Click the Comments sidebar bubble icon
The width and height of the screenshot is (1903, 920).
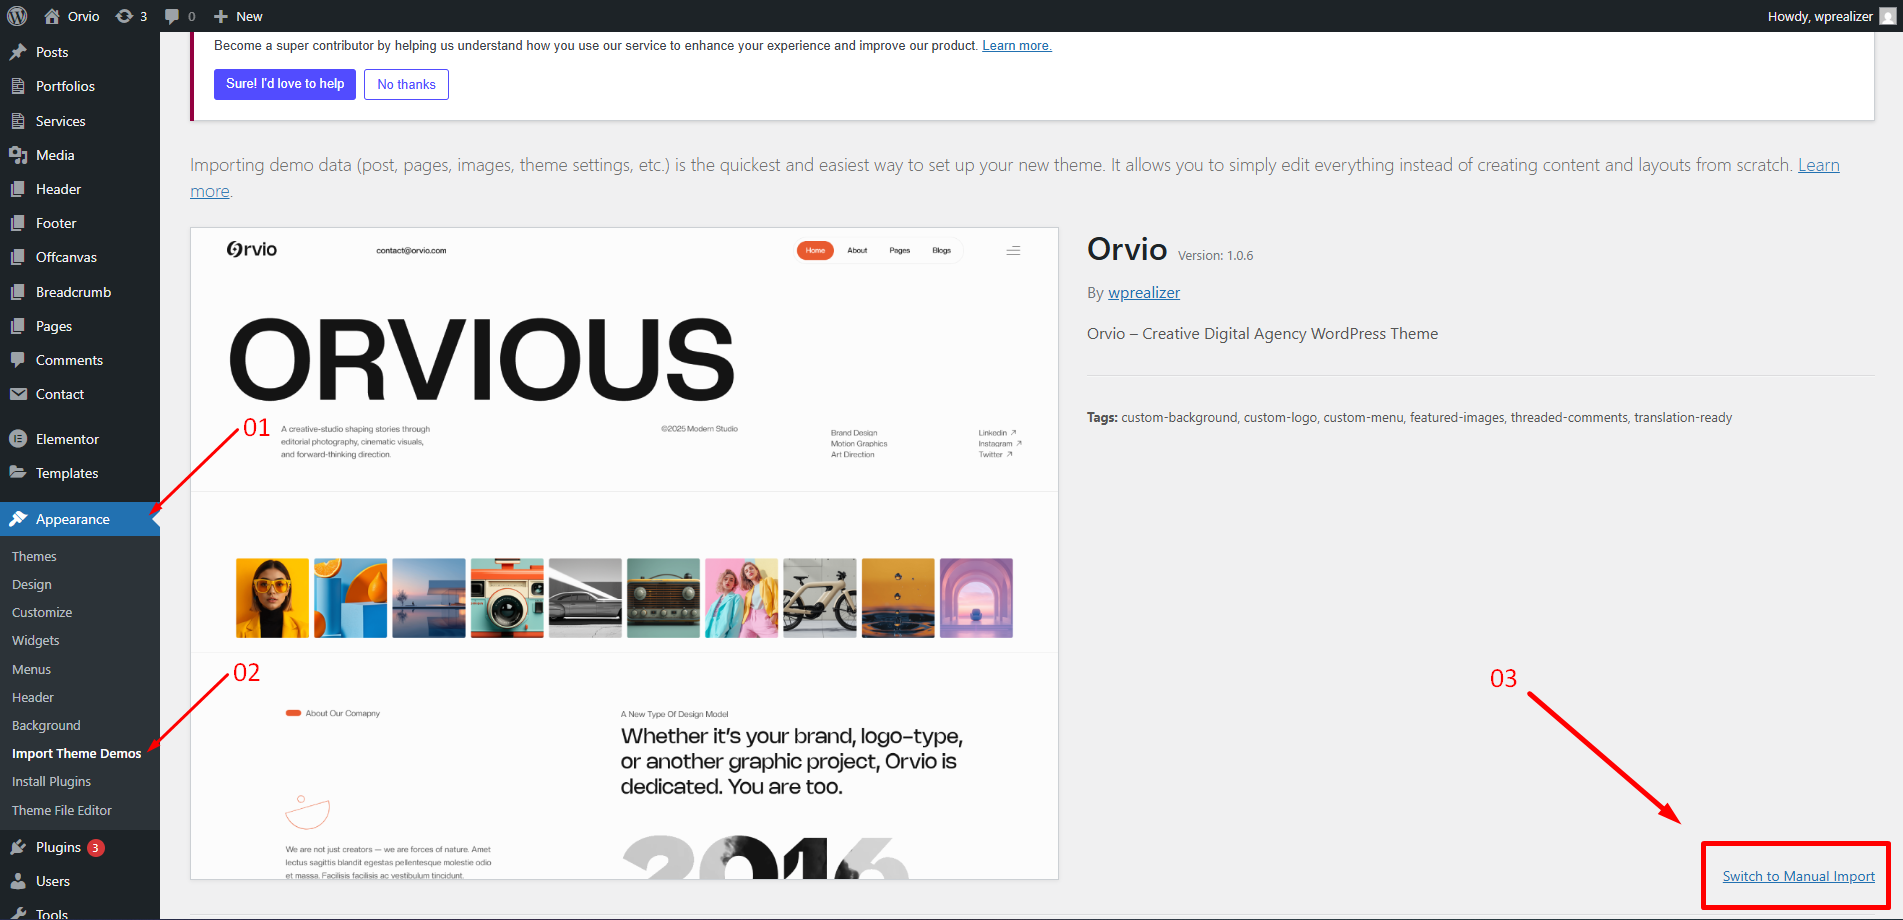[18, 360]
